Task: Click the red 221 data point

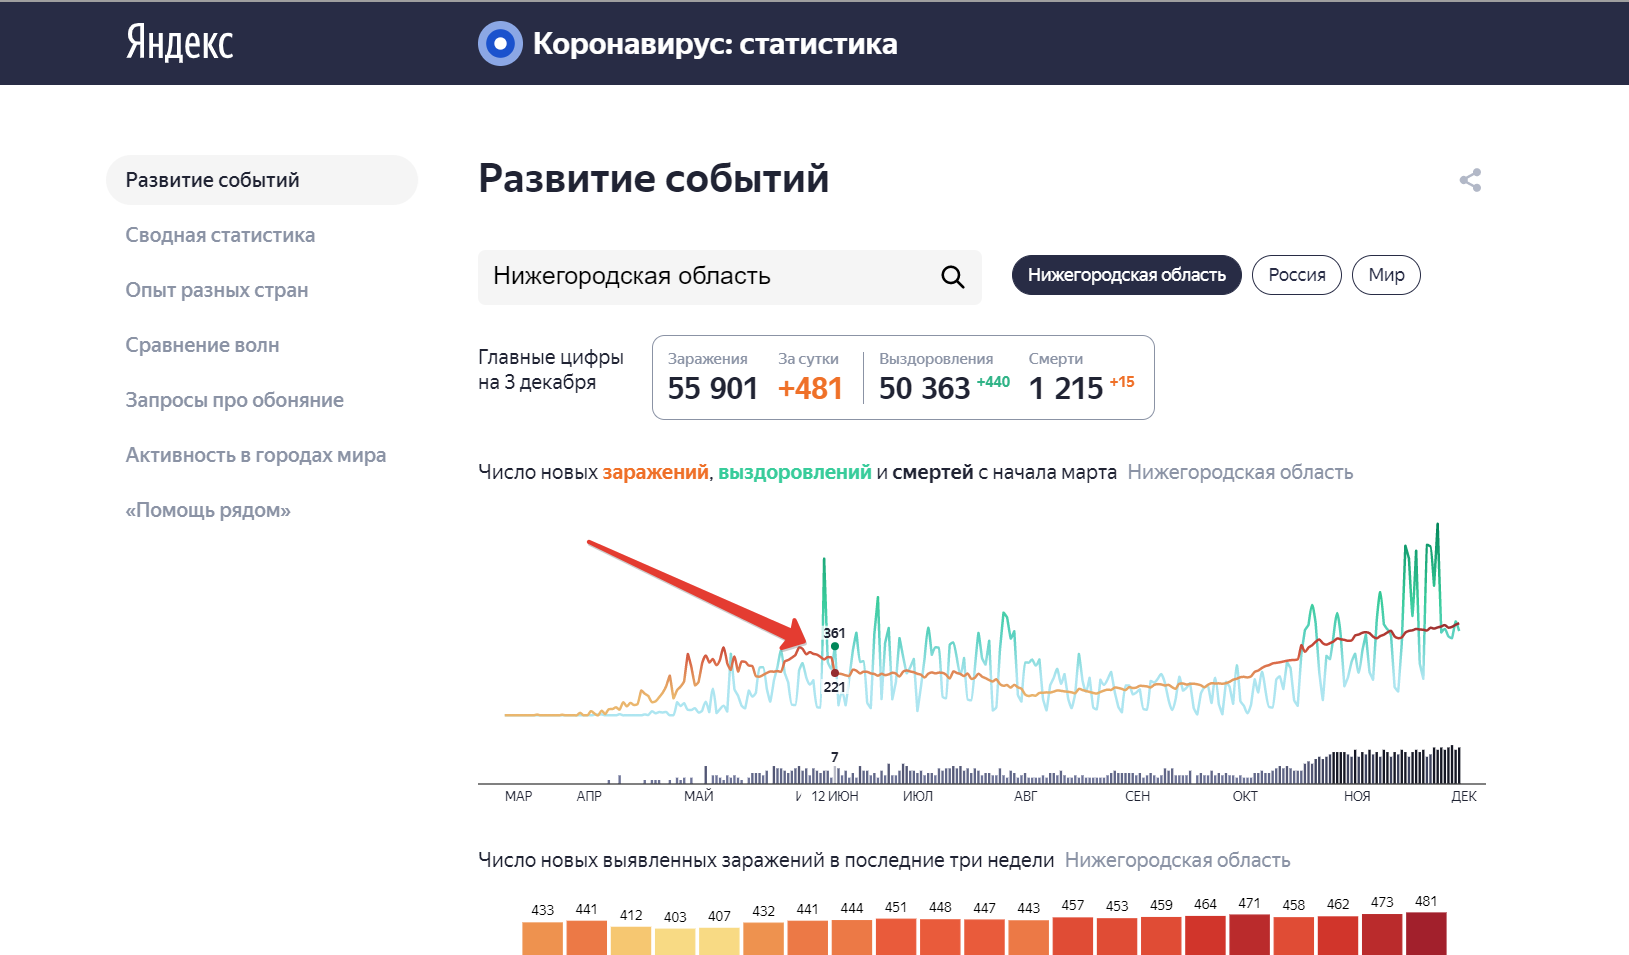Action: point(835,673)
